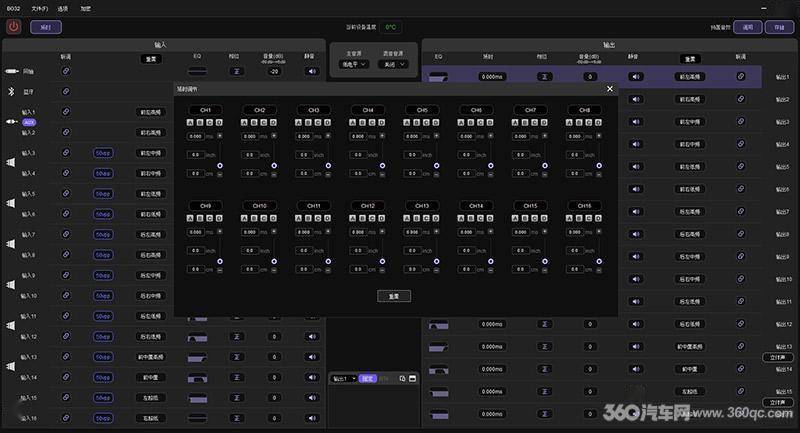Open the main source dropdown
This screenshot has width=800, height=433.
[354, 64]
